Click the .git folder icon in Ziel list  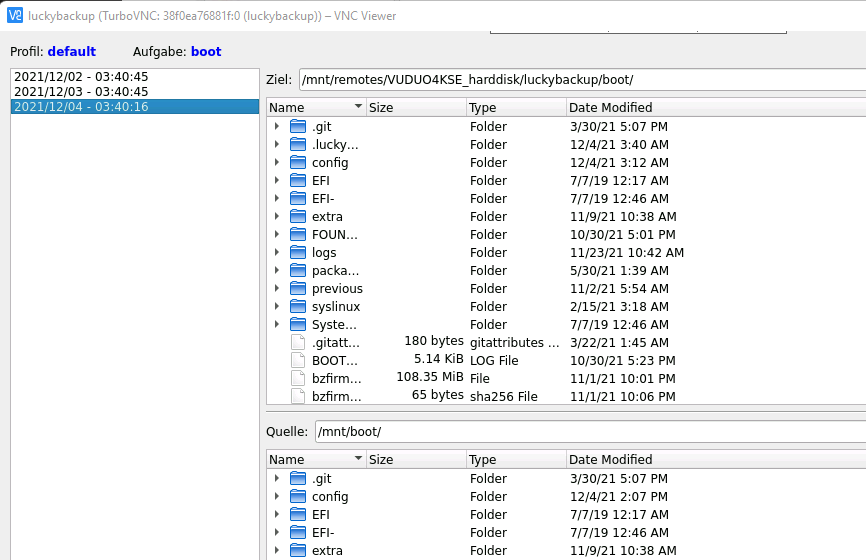point(298,126)
